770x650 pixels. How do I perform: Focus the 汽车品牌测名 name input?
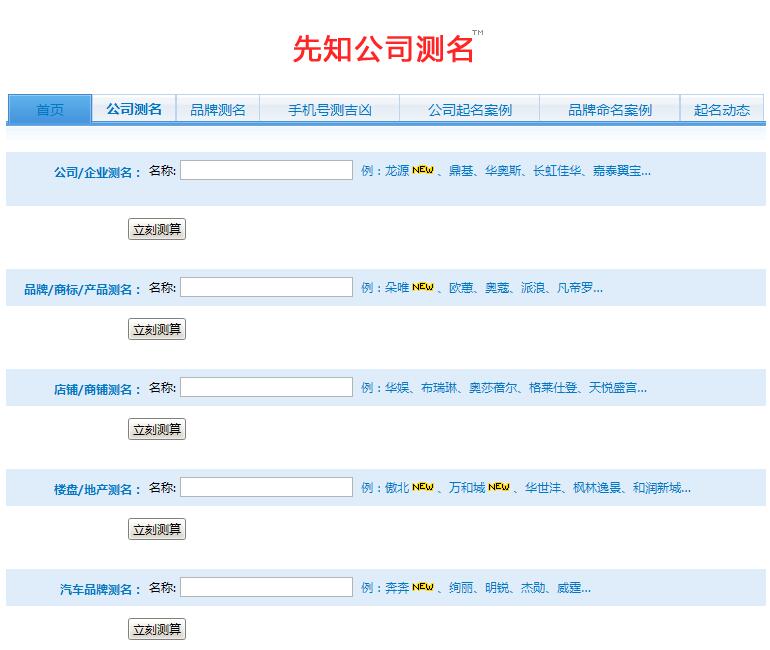266,587
